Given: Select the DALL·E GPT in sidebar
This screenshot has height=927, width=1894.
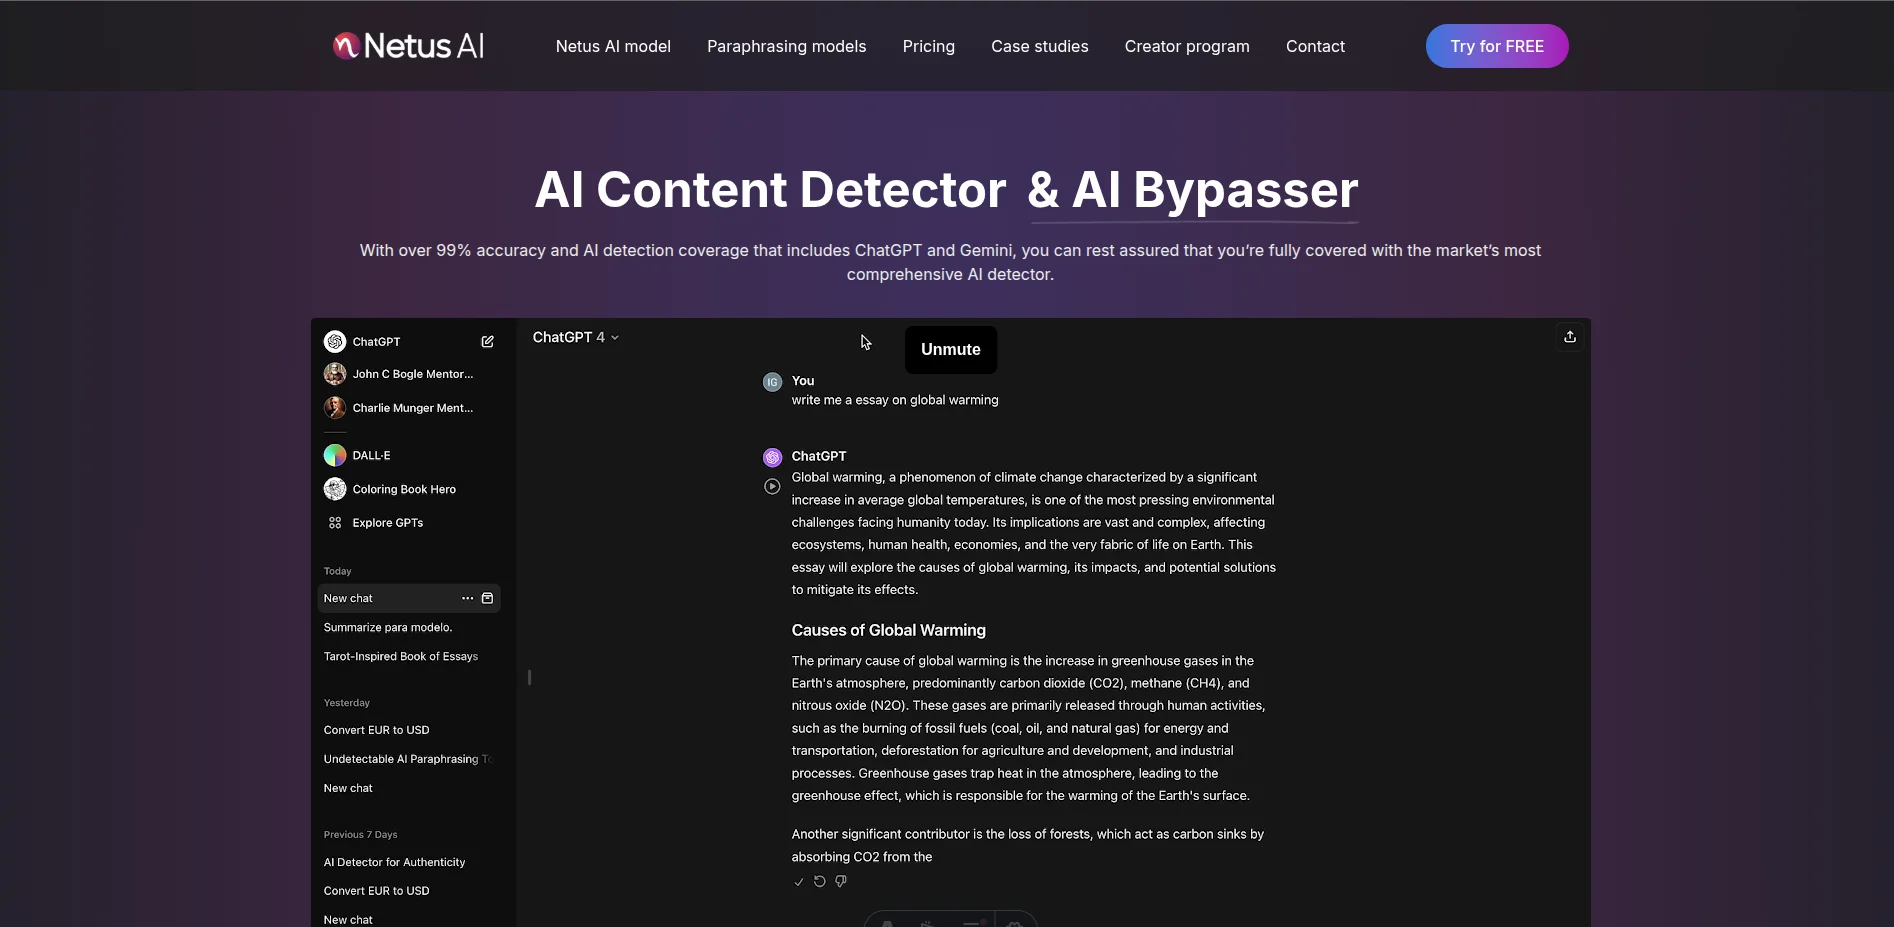Looking at the screenshot, I should [x=371, y=456].
